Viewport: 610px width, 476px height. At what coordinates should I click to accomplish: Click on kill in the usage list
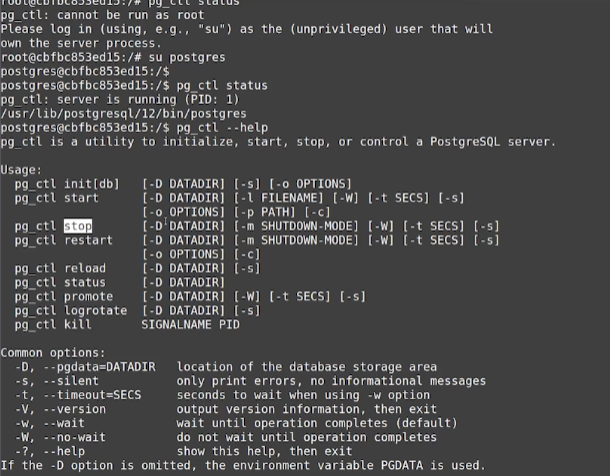point(77,324)
